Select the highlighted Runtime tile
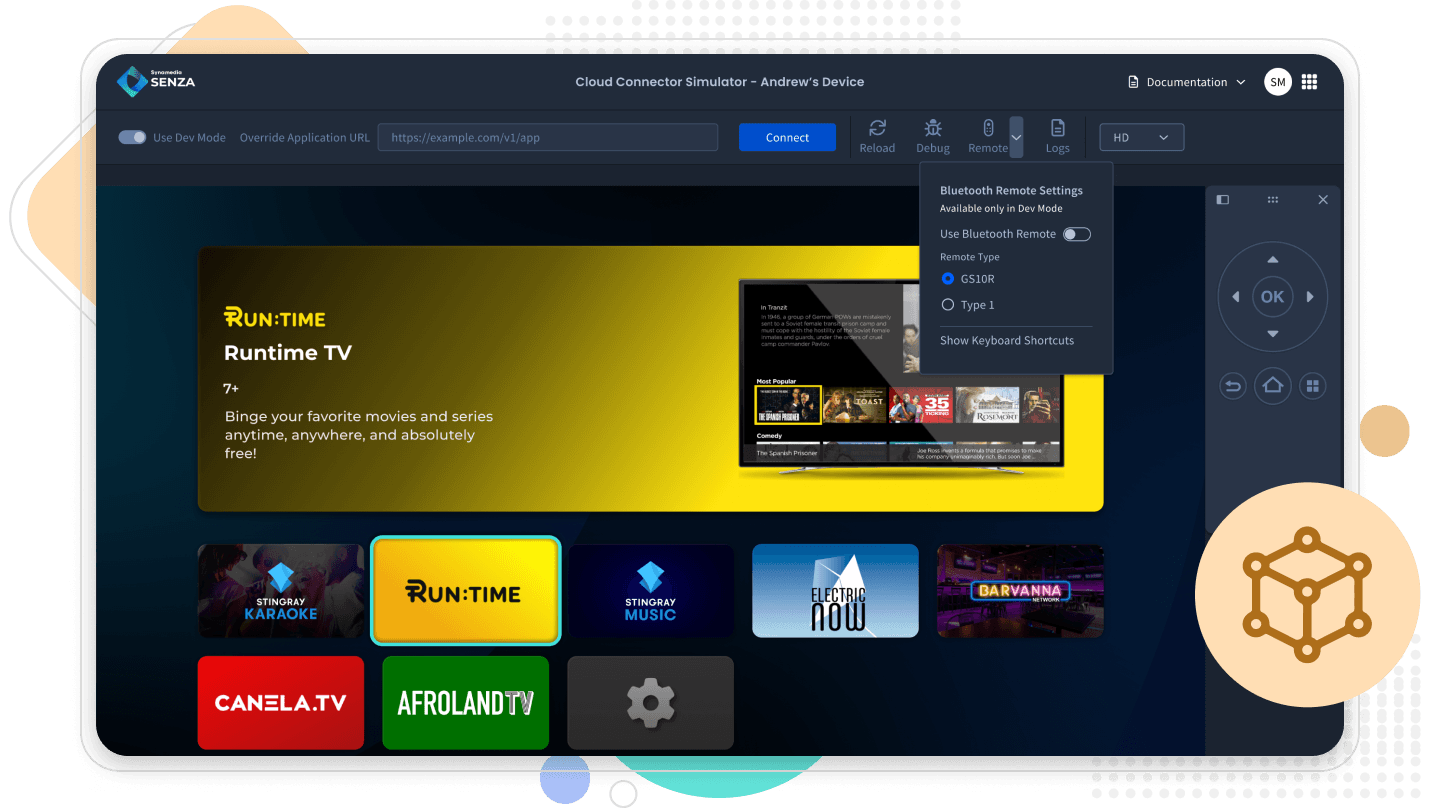This screenshot has width=1440, height=810. point(466,591)
